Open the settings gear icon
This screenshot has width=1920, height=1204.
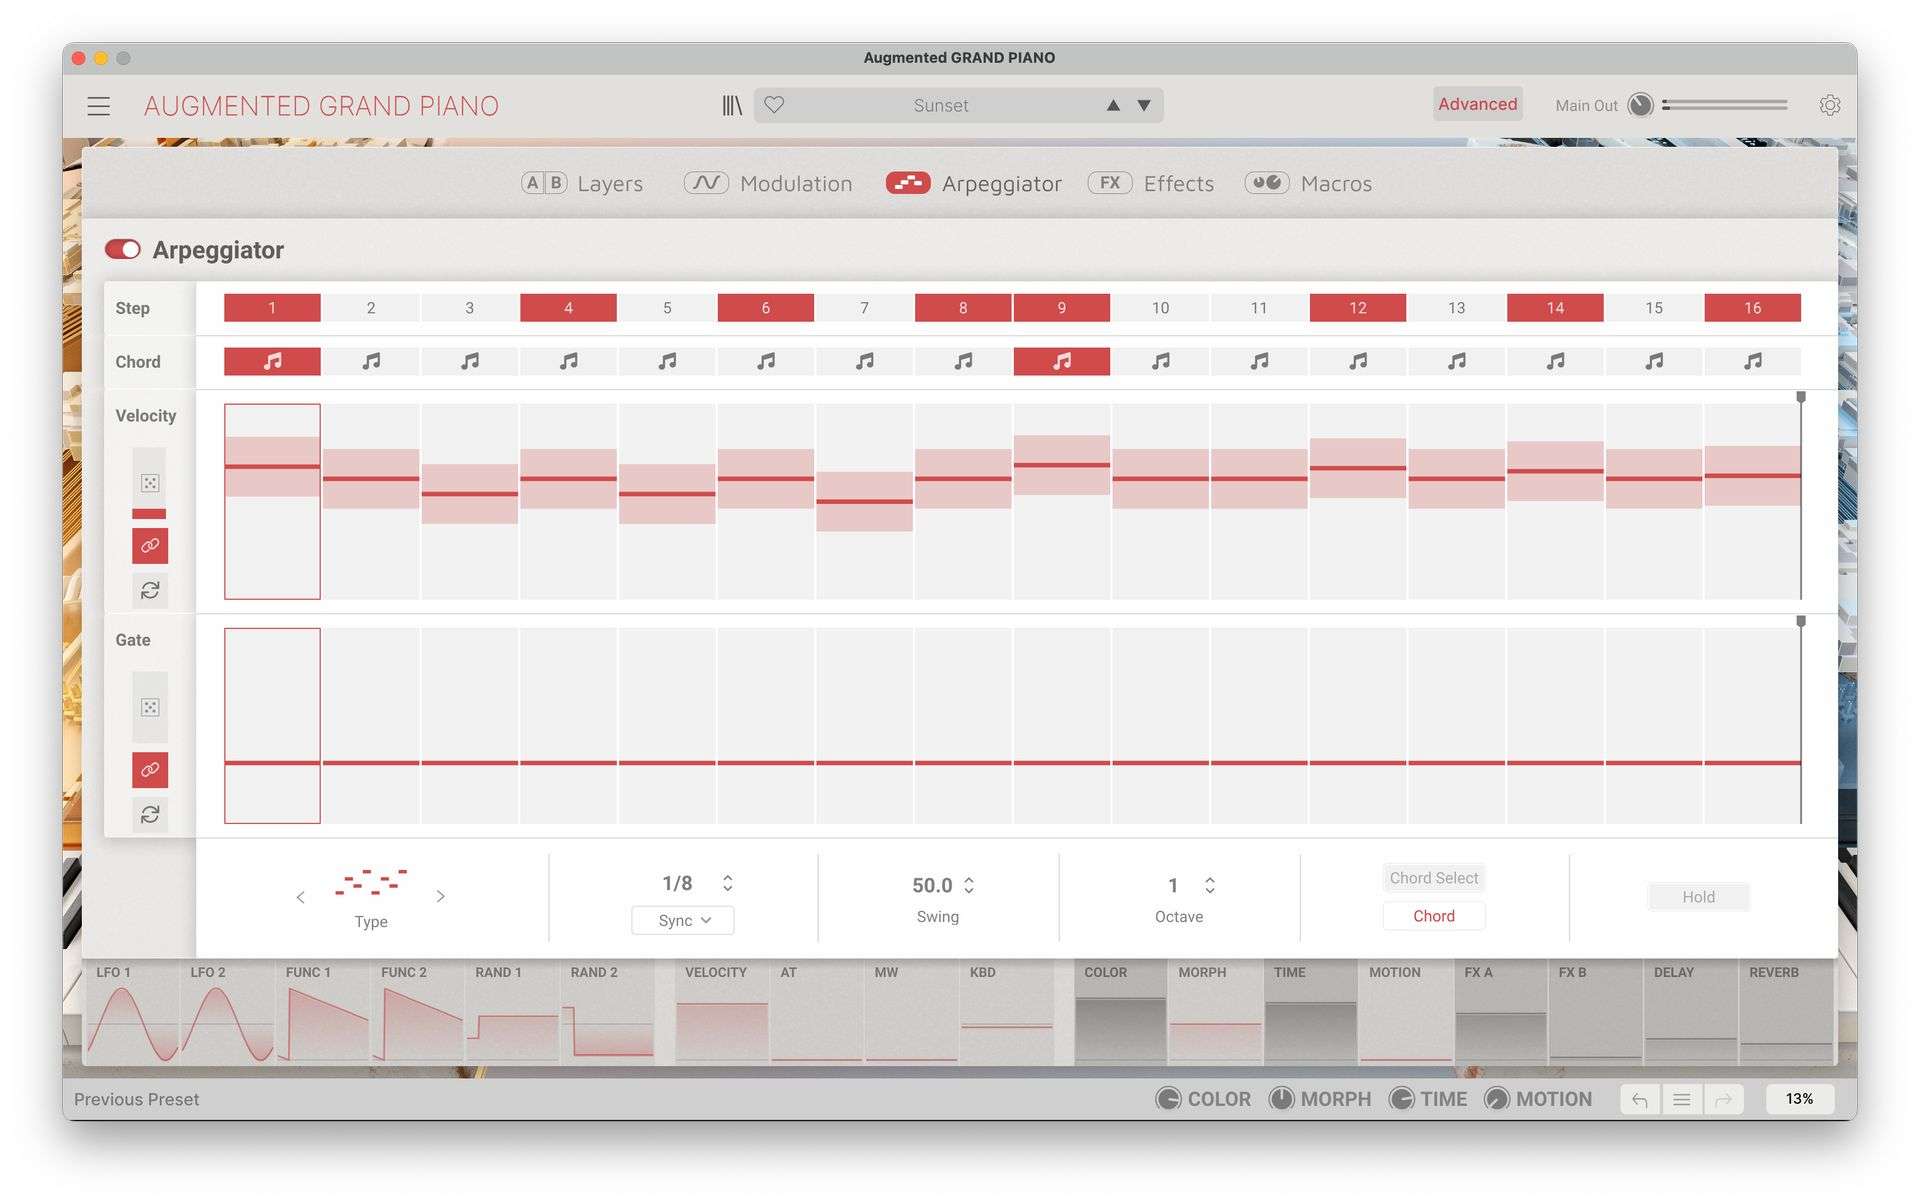click(x=1829, y=105)
